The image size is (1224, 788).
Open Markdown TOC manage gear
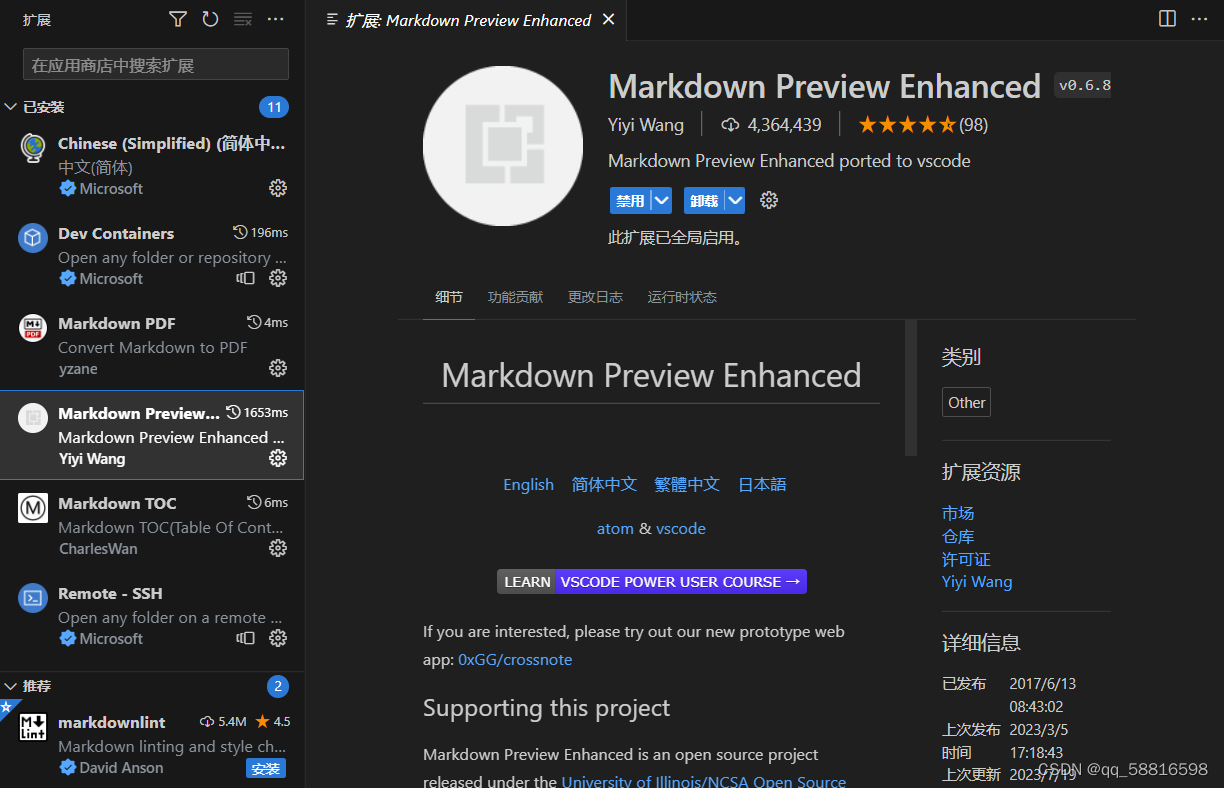coord(278,548)
